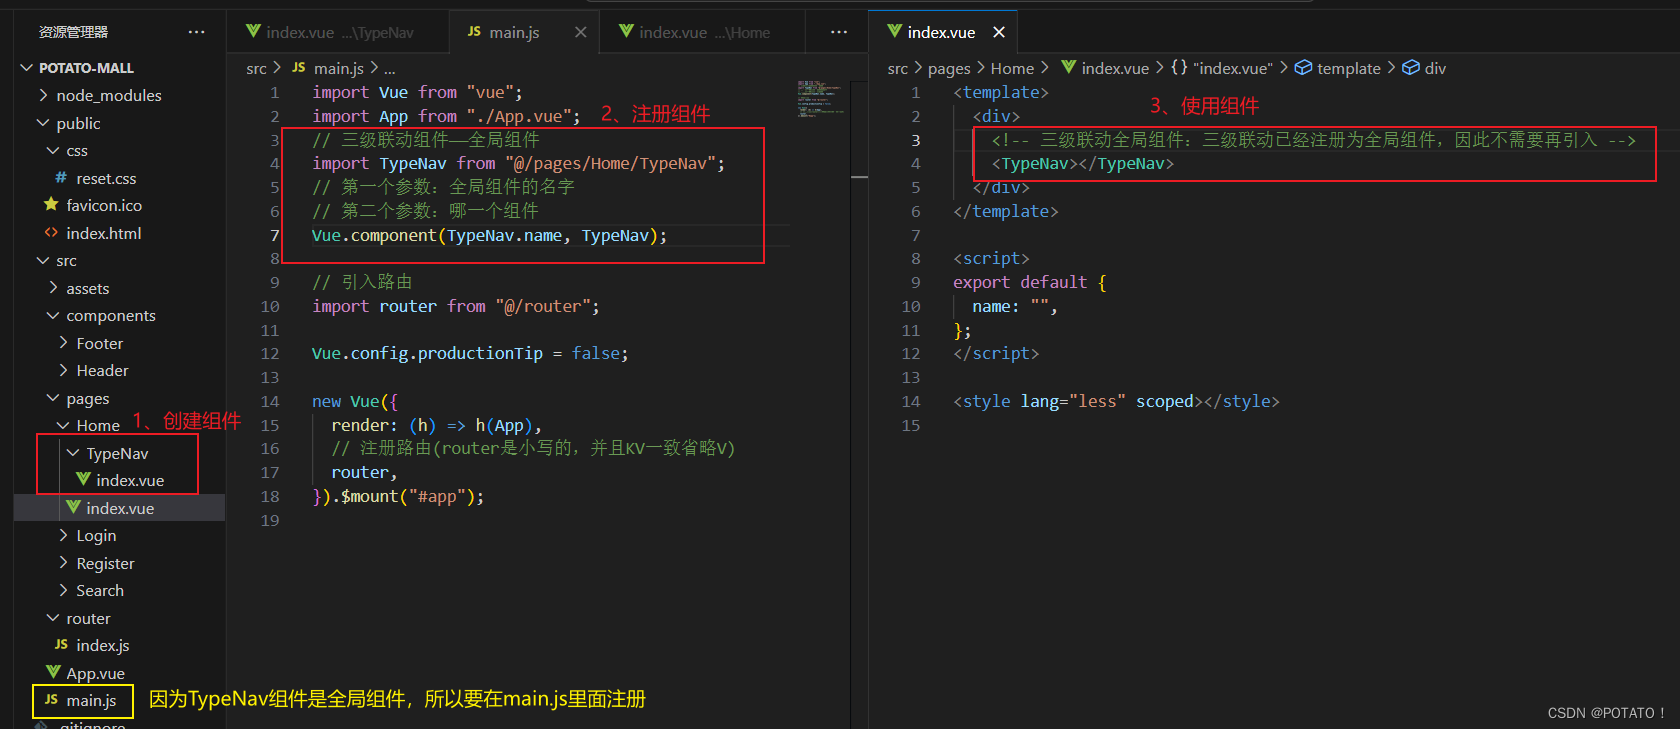Click index.vue file in right breadcrumb

pyautogui.click(x=1115, y=68)
